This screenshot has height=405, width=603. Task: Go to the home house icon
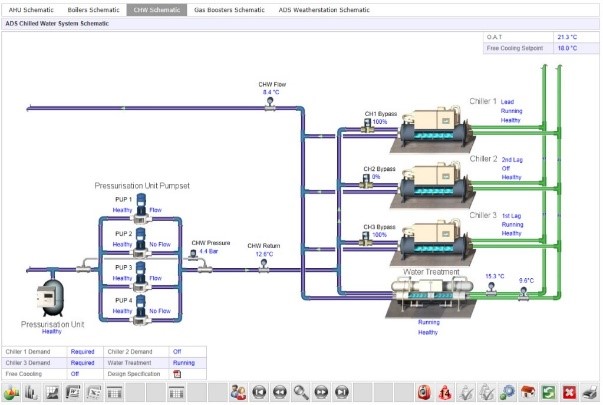(x=528, y=392)
